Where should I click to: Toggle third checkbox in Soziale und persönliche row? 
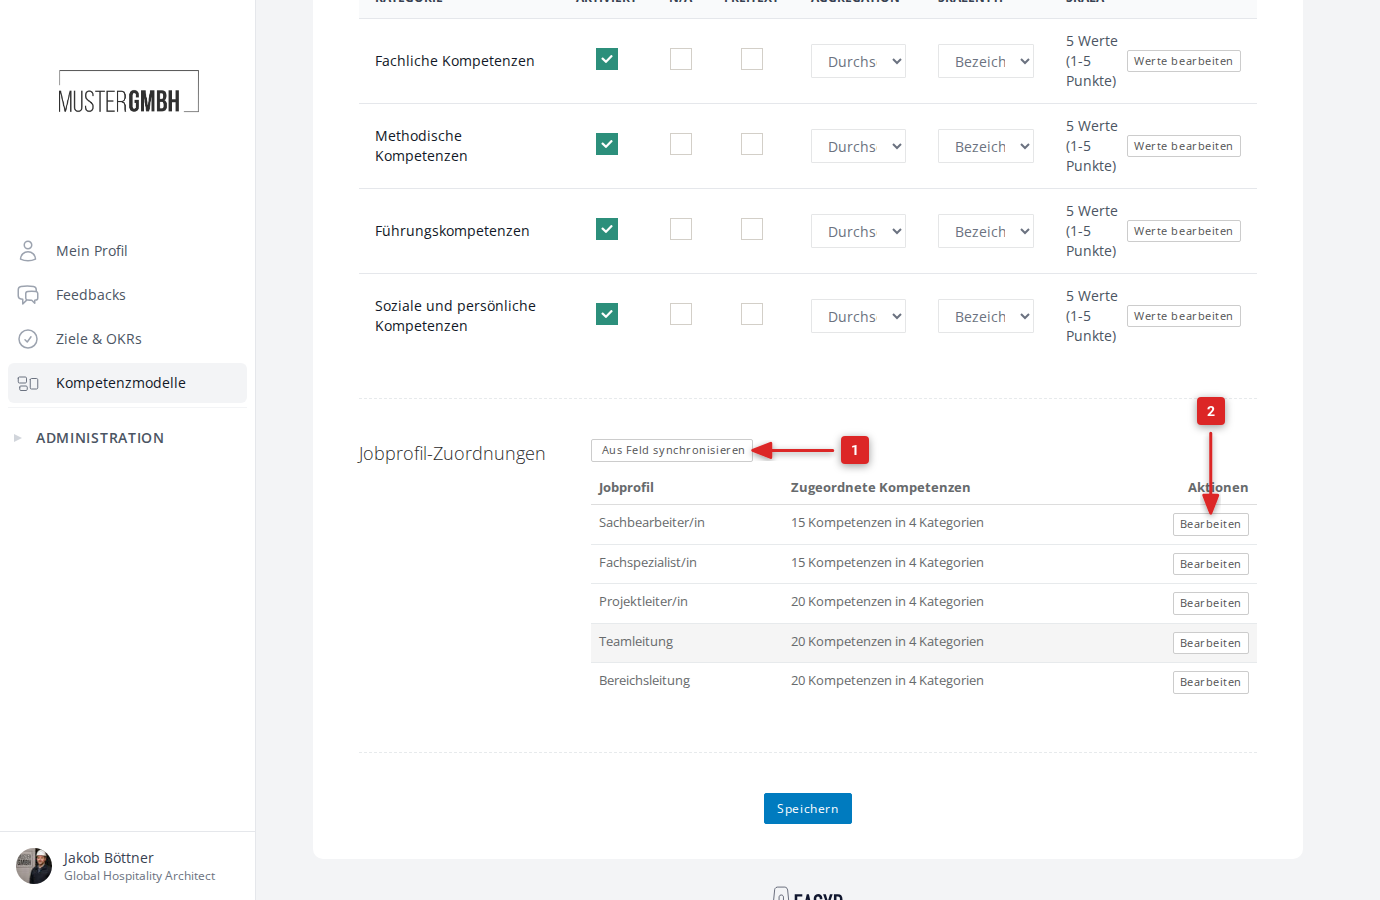click(x=752, y=314)
